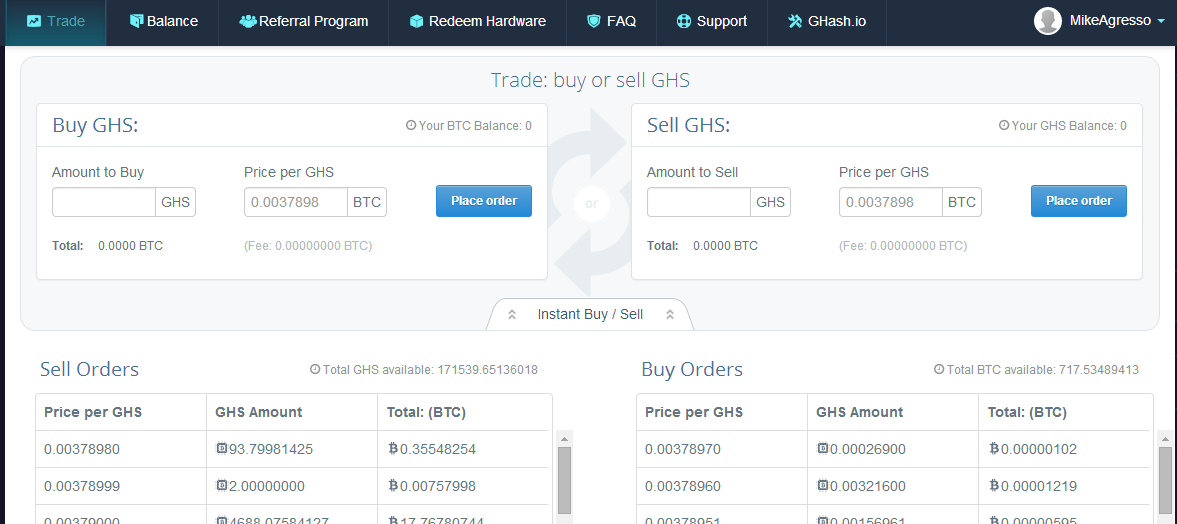Open the Trade tab

coord(56,22)
